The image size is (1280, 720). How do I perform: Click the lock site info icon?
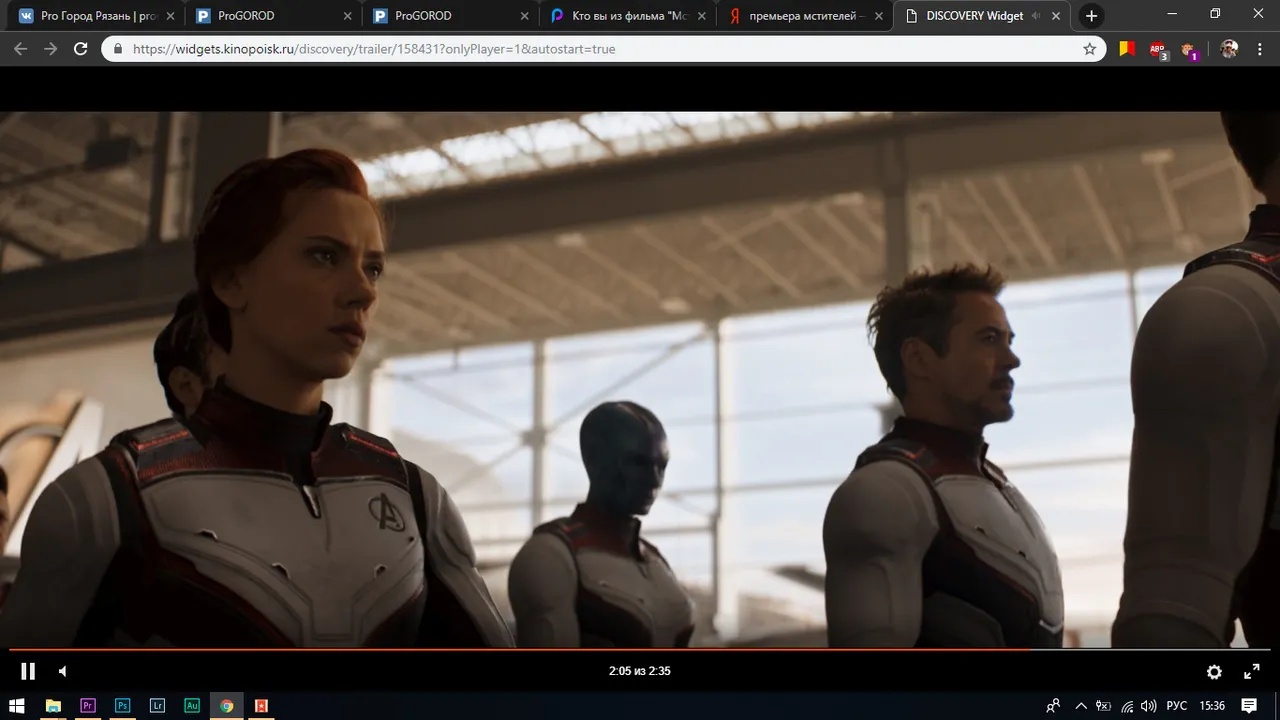pos(118,49)
